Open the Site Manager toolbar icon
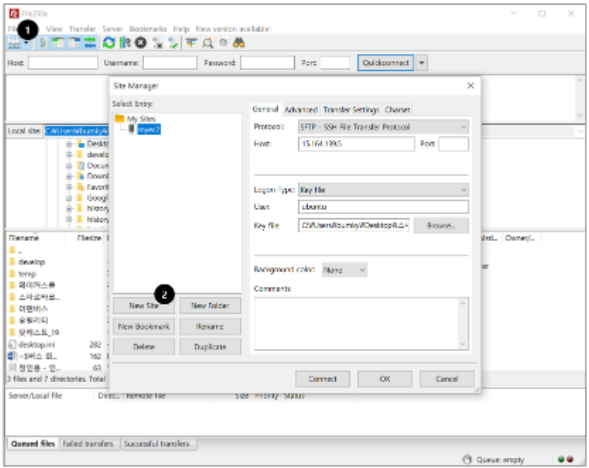 tap(14, 43)
